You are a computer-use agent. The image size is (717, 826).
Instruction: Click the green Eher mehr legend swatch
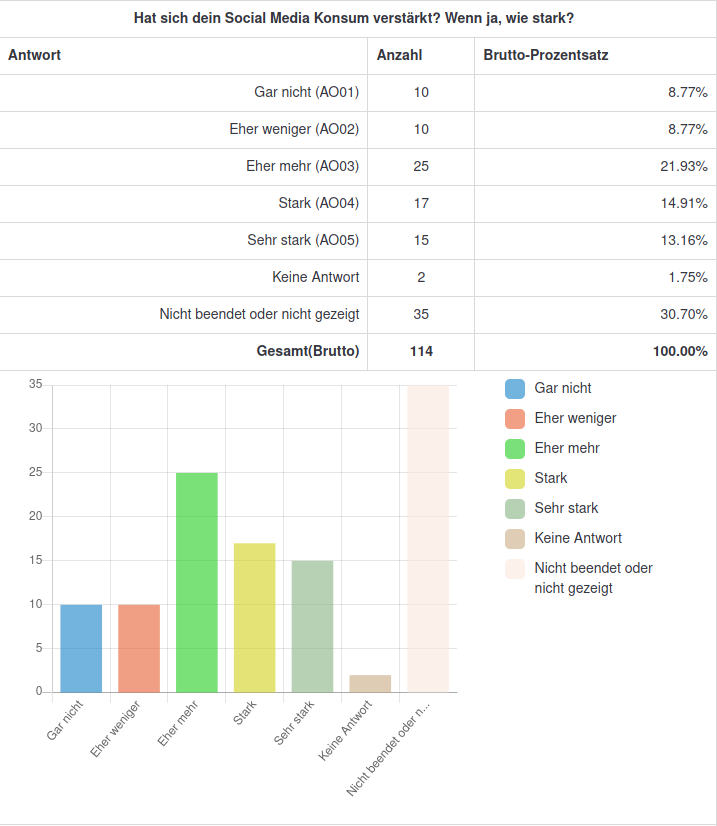click(x=515, y=449)
